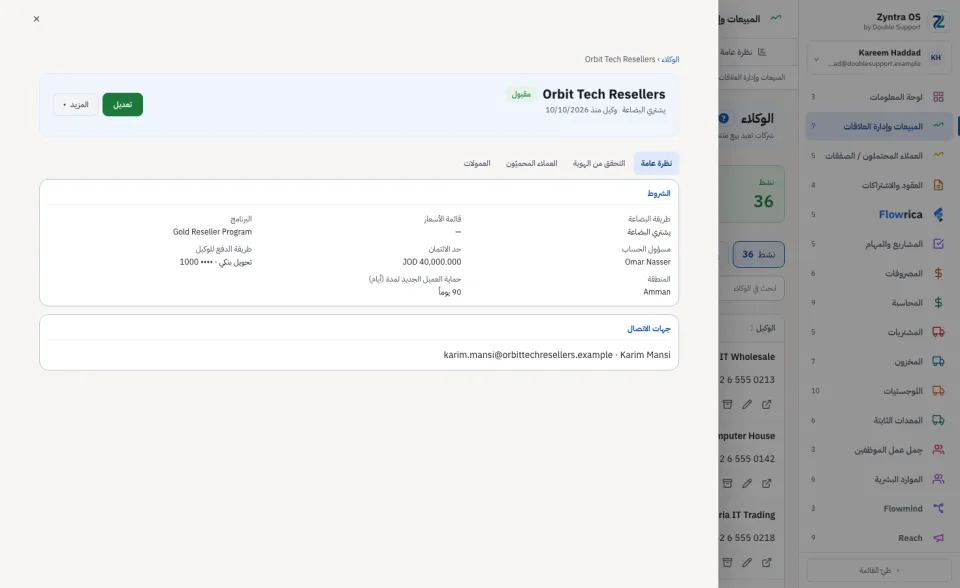
Task: Collapse the sidebar with طيّ القائمة
Action: [879, 570]
